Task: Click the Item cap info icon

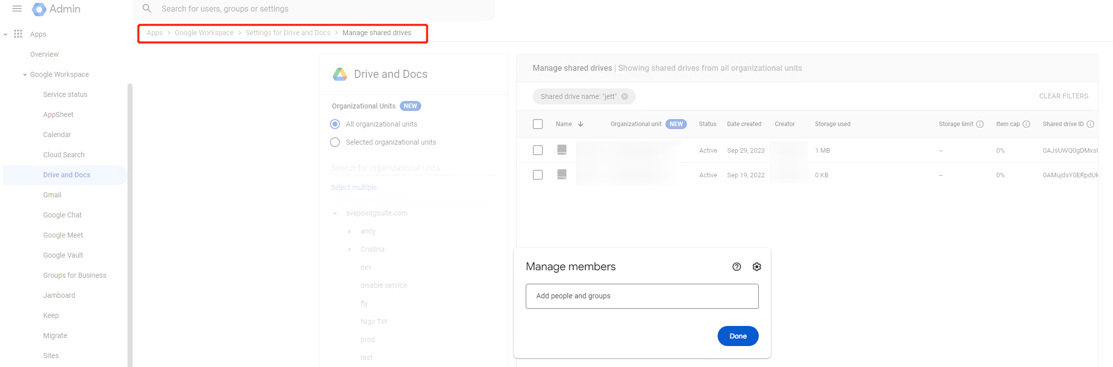Action: coord(1026,124)
